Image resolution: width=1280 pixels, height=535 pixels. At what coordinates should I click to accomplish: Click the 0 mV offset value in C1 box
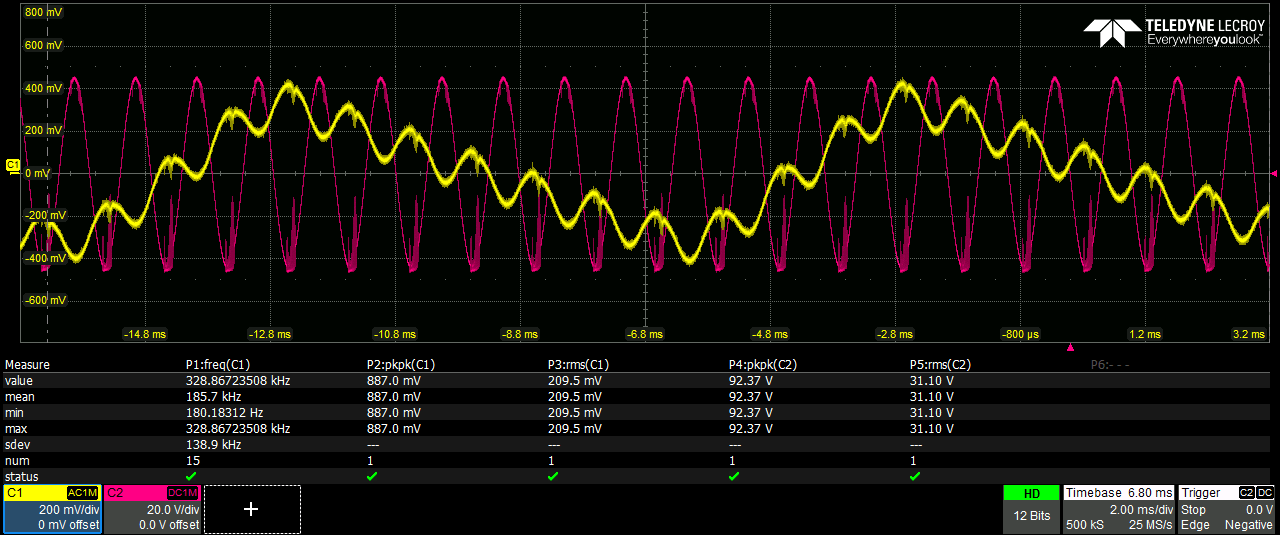69,525
